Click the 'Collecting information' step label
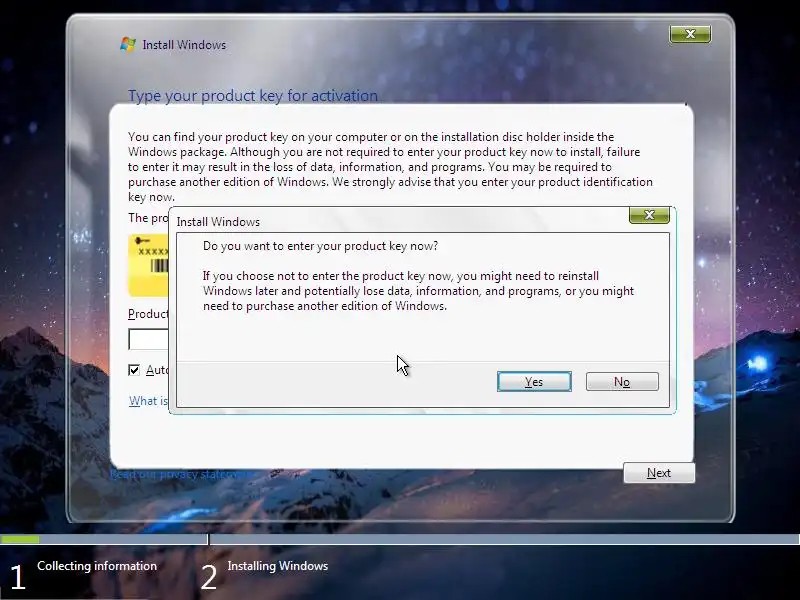The width and height of the screenshot is (800, 600). click(97, 566)
